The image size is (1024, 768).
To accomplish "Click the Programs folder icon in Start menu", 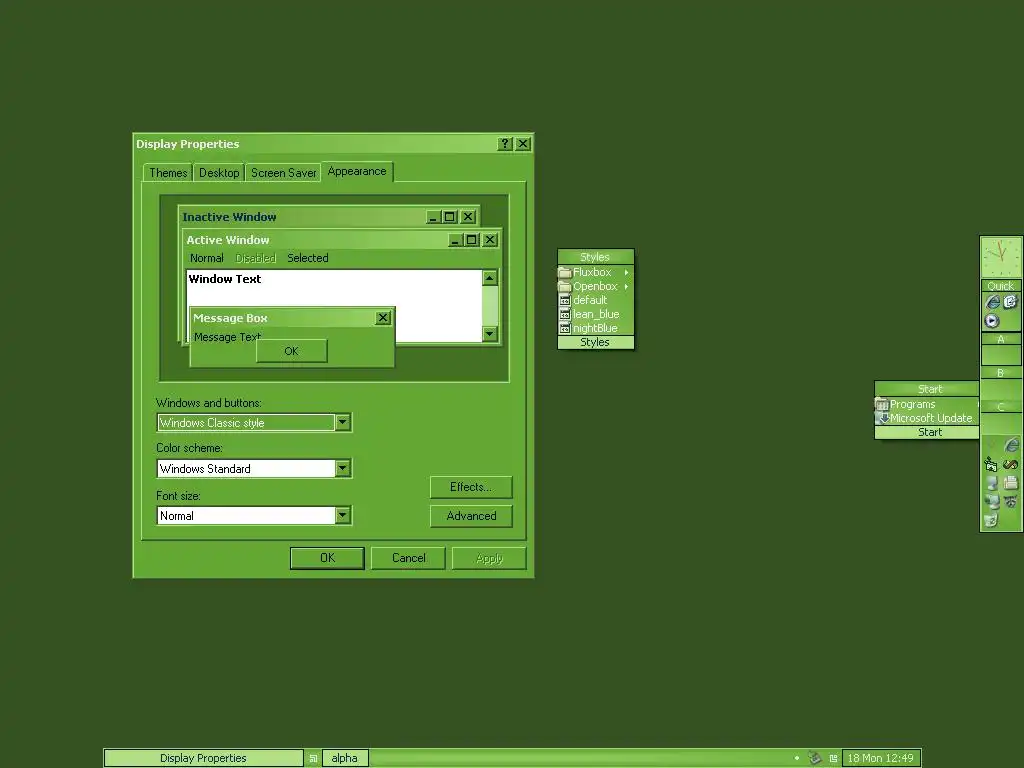I will coord(882,404).
